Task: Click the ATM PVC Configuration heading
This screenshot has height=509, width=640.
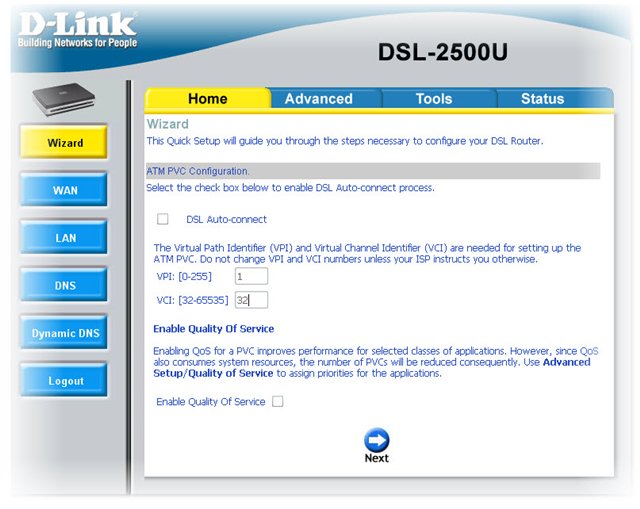Action: [x=198, y=171]
